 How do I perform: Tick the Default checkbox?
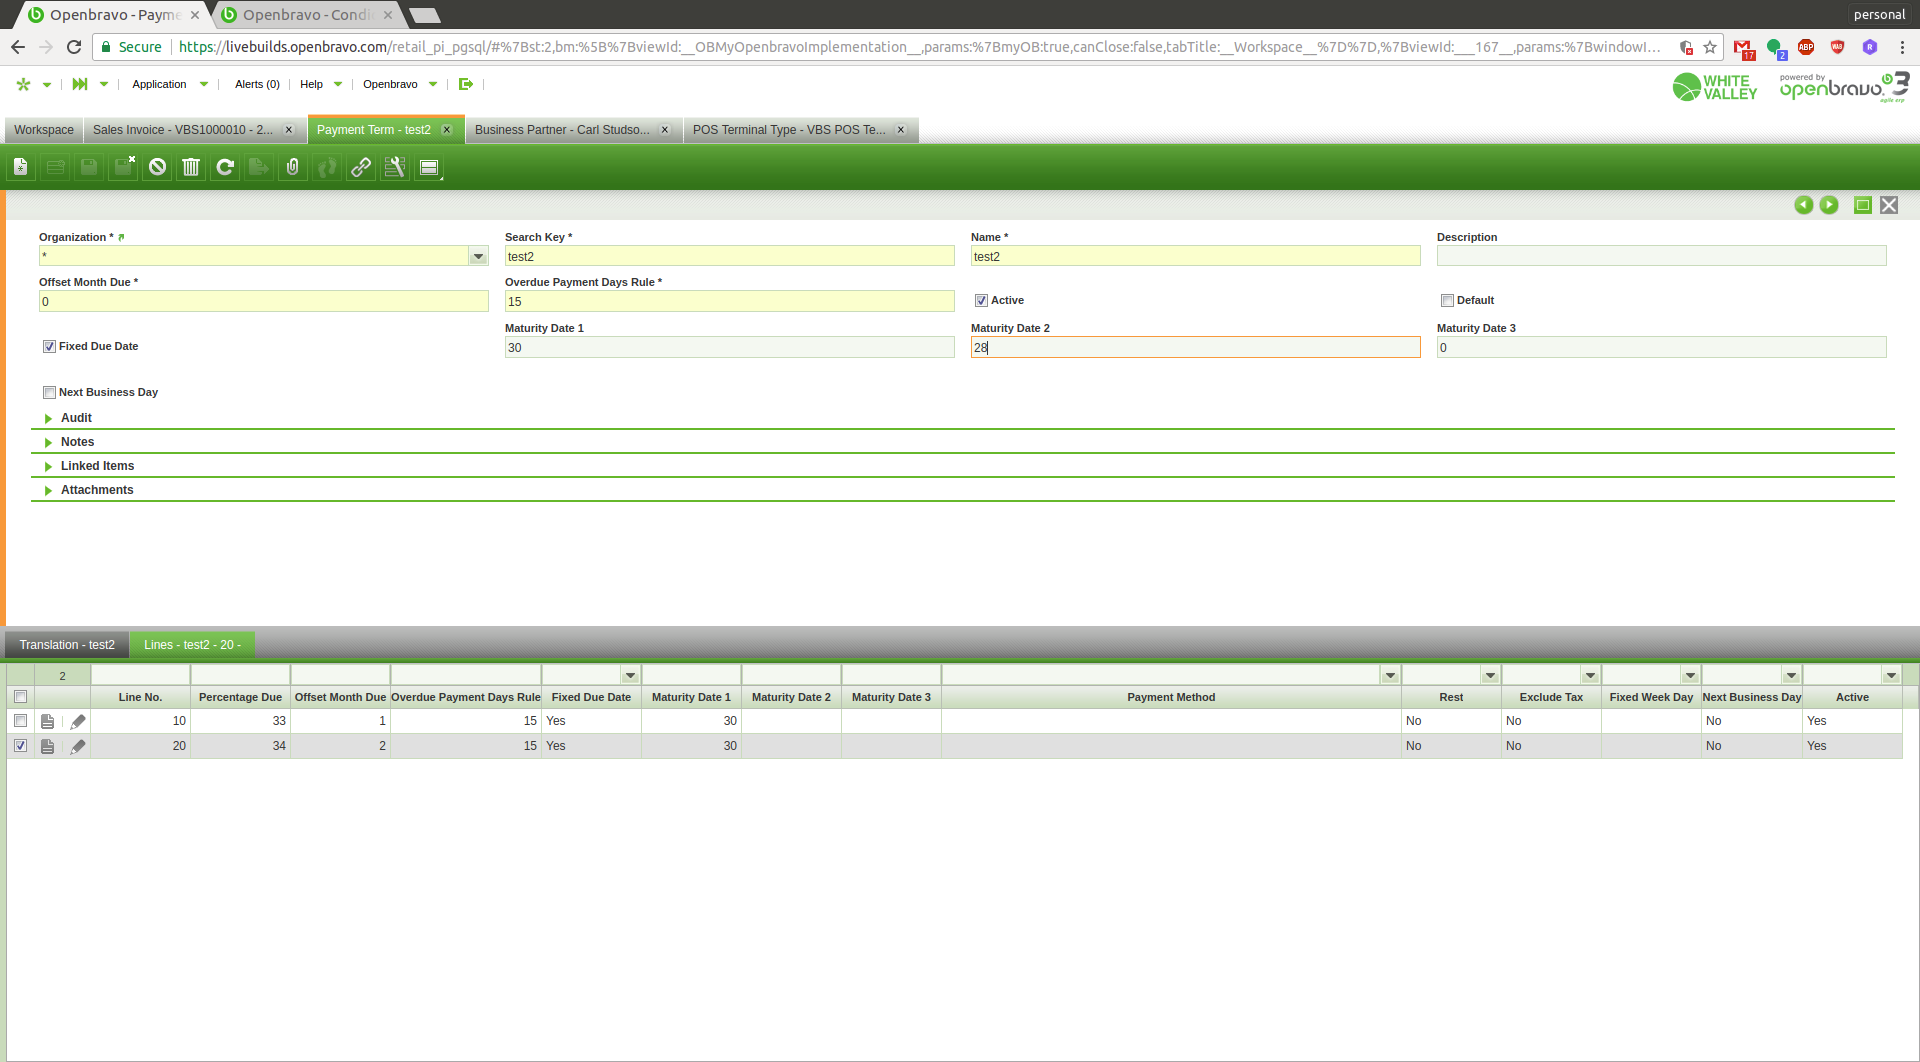(1447, 301)
